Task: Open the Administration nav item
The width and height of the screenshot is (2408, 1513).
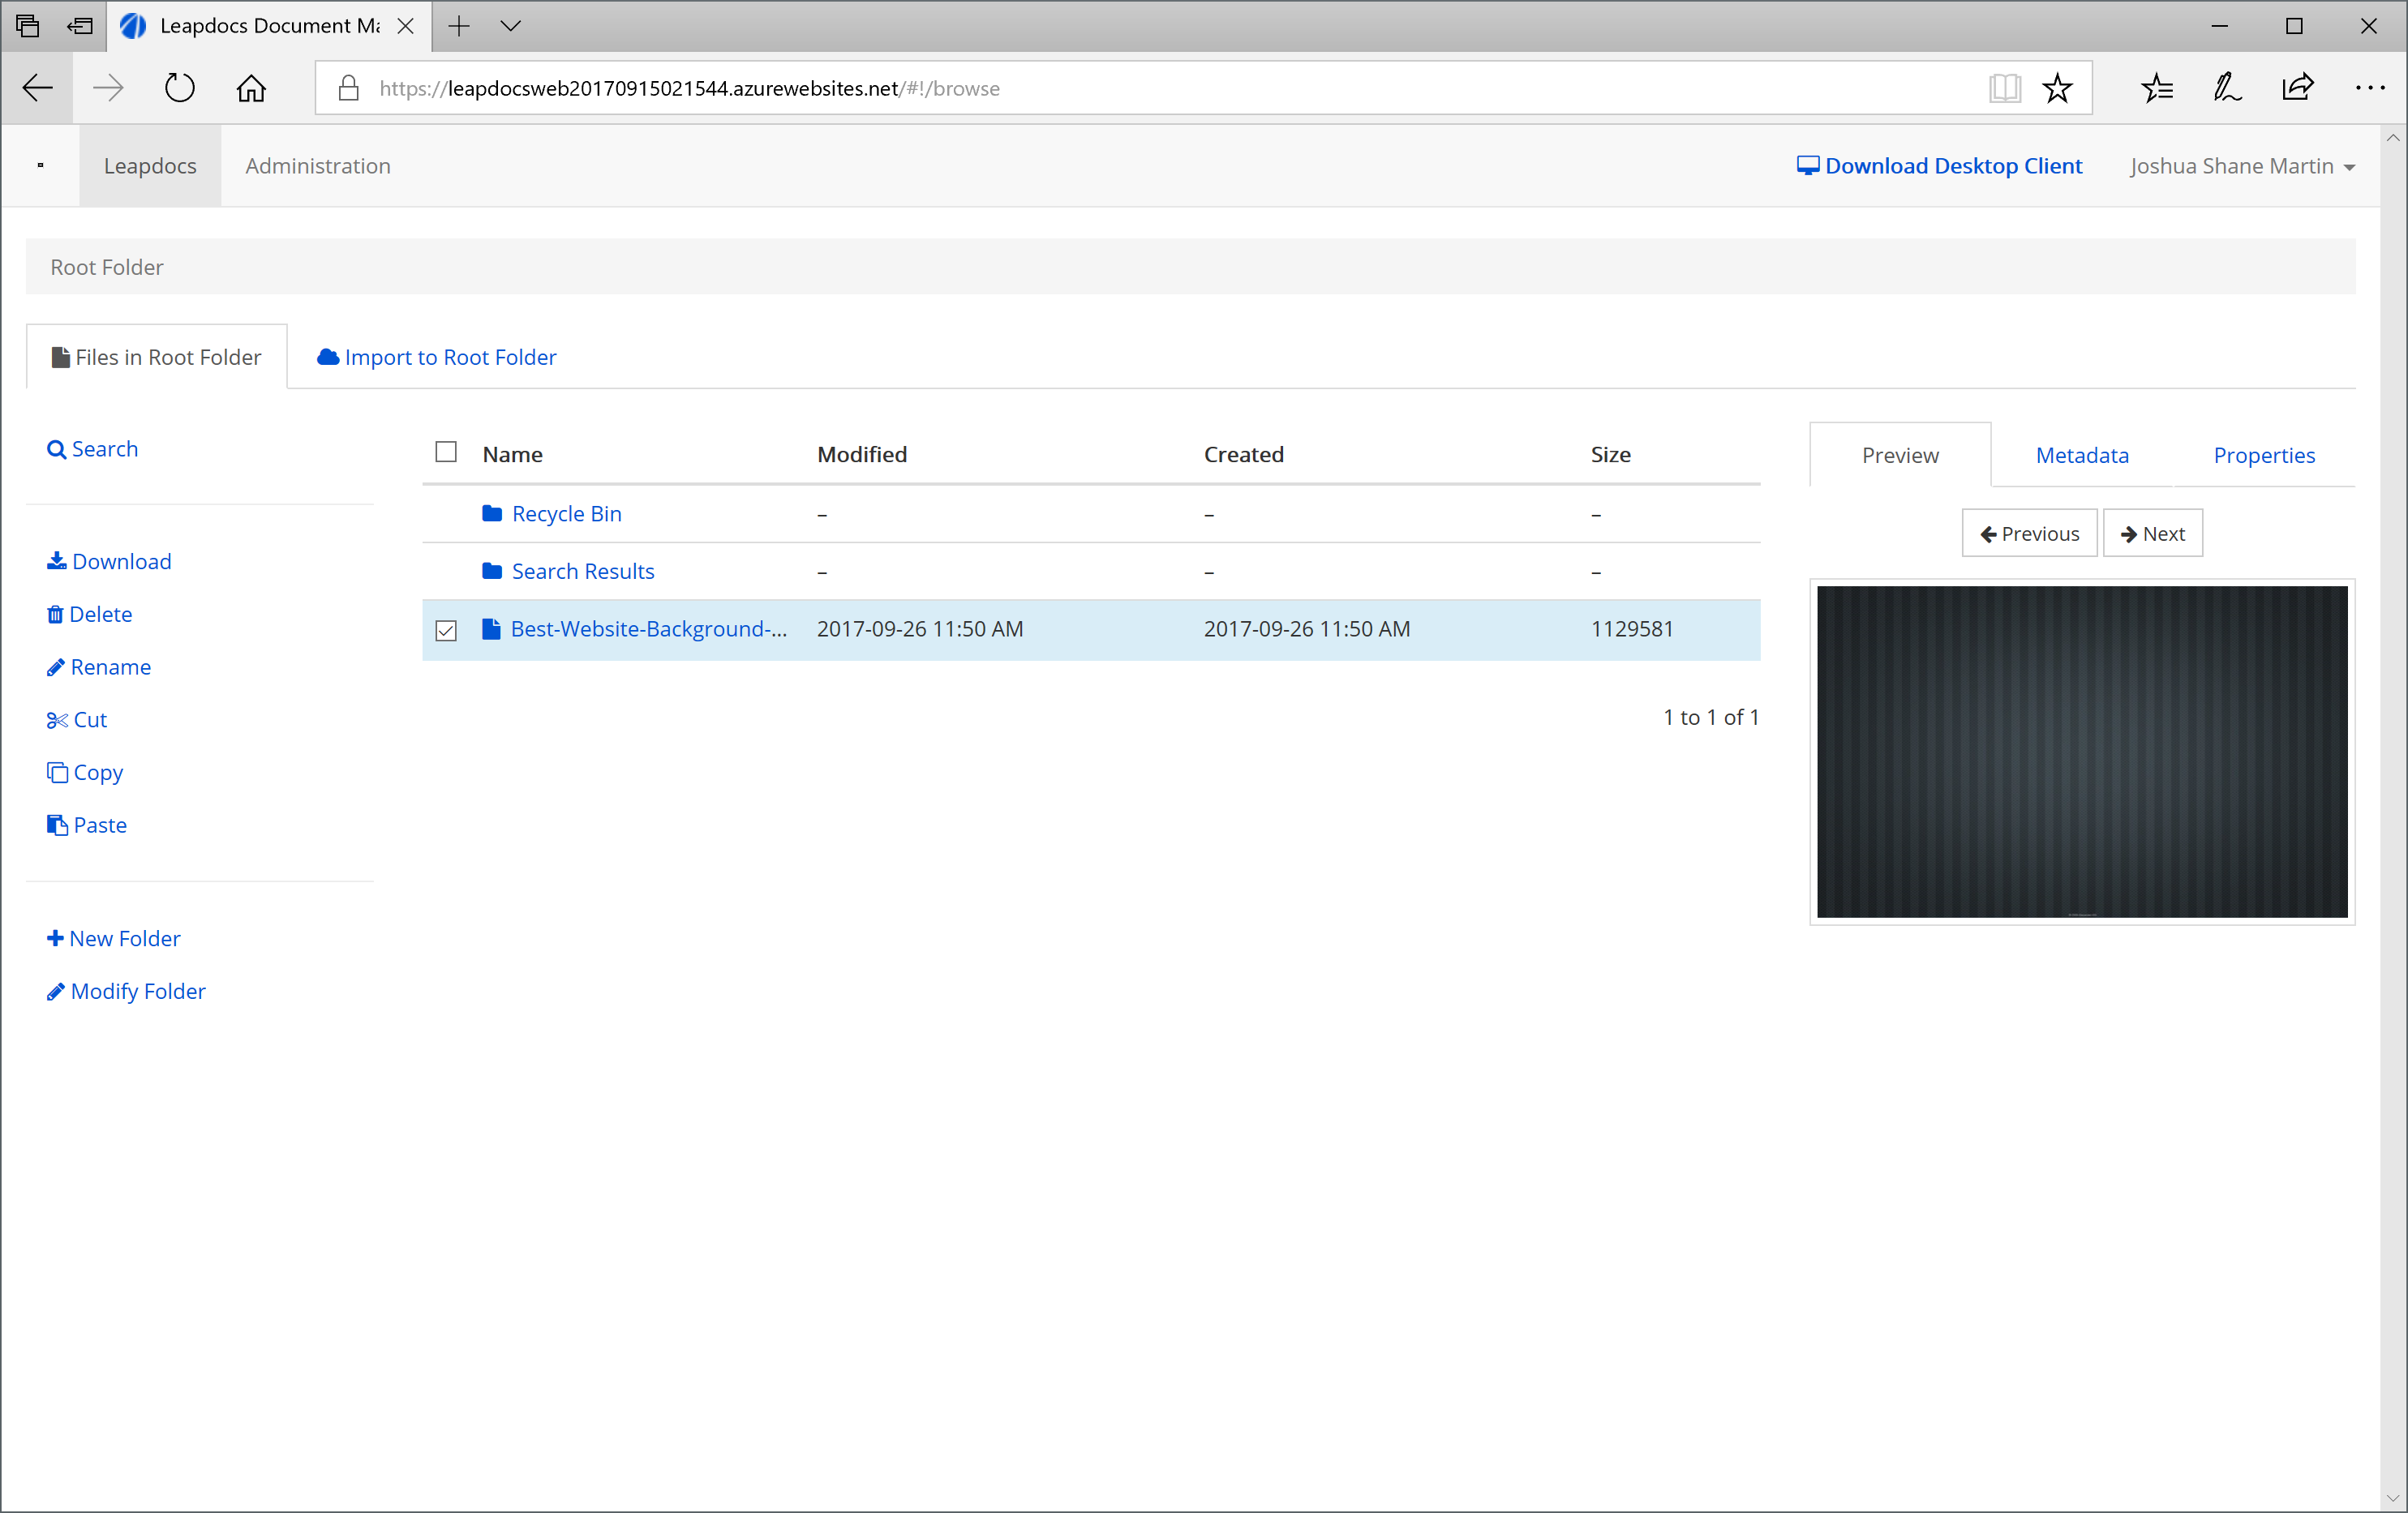Action: (x=318, y=166)
